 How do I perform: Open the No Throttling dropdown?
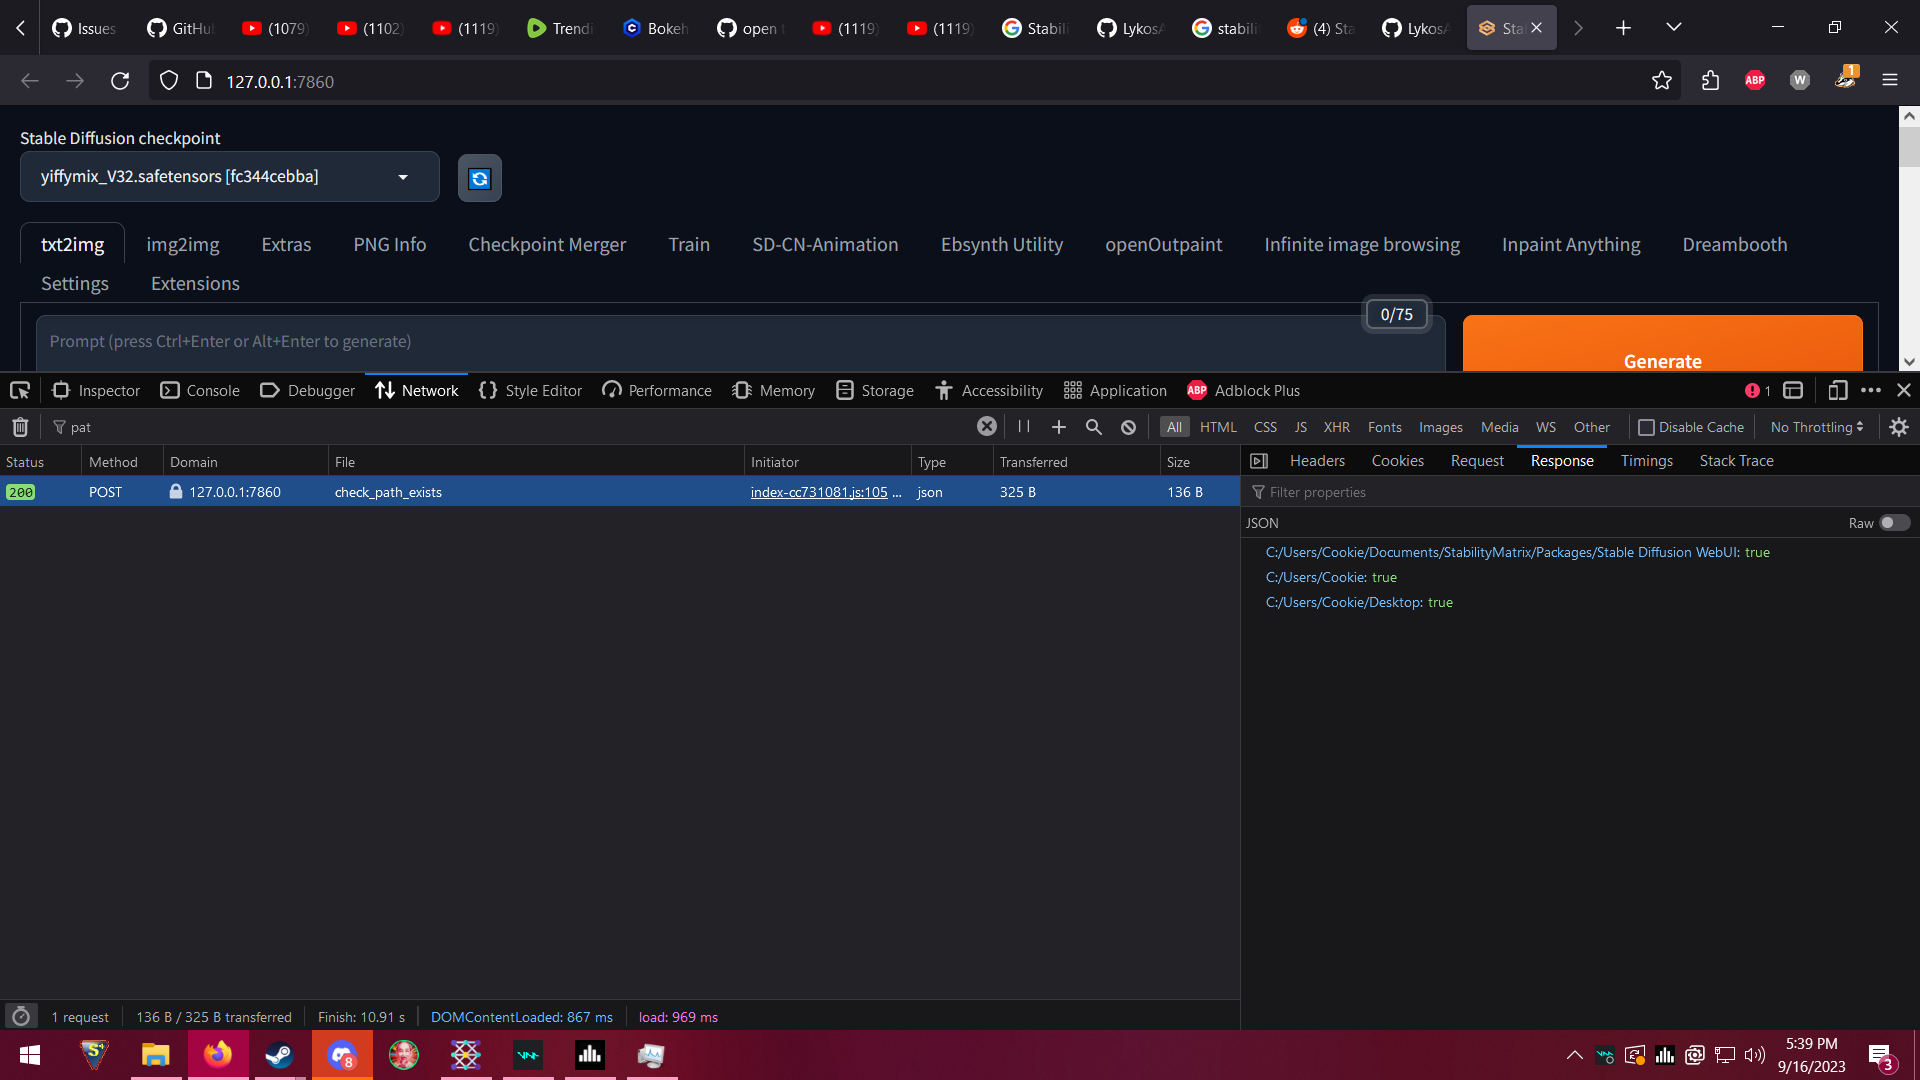[1815, 427]
